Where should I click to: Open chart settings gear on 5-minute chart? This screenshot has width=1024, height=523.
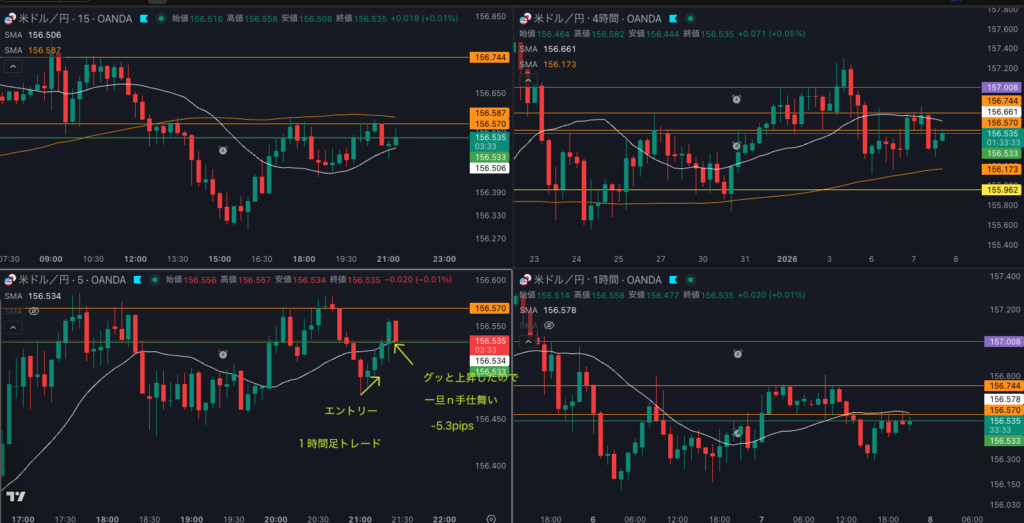[491, 518]
